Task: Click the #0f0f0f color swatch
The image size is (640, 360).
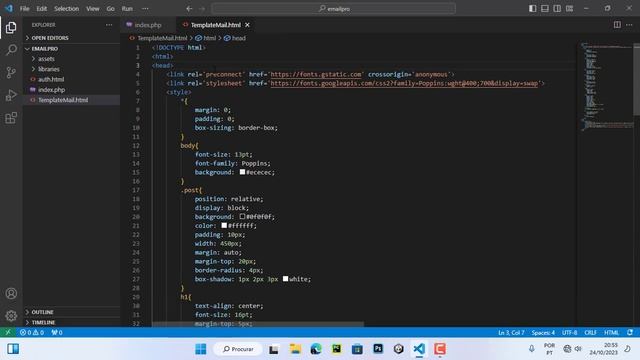Action: tap(242, 217)
